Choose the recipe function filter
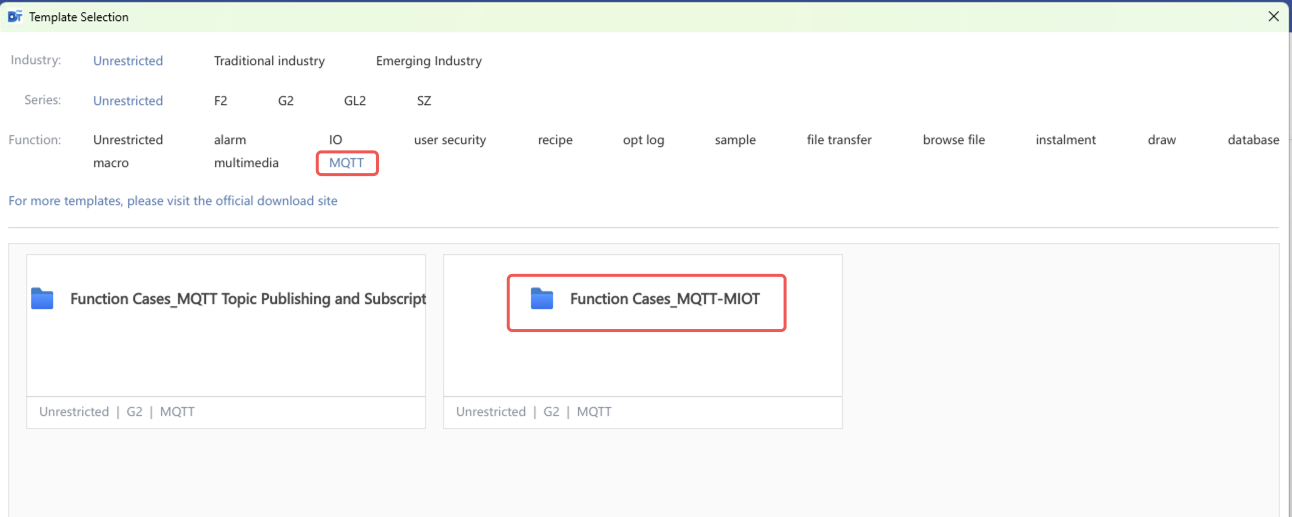Screen dimensions: 1292x517 point(555,140)
